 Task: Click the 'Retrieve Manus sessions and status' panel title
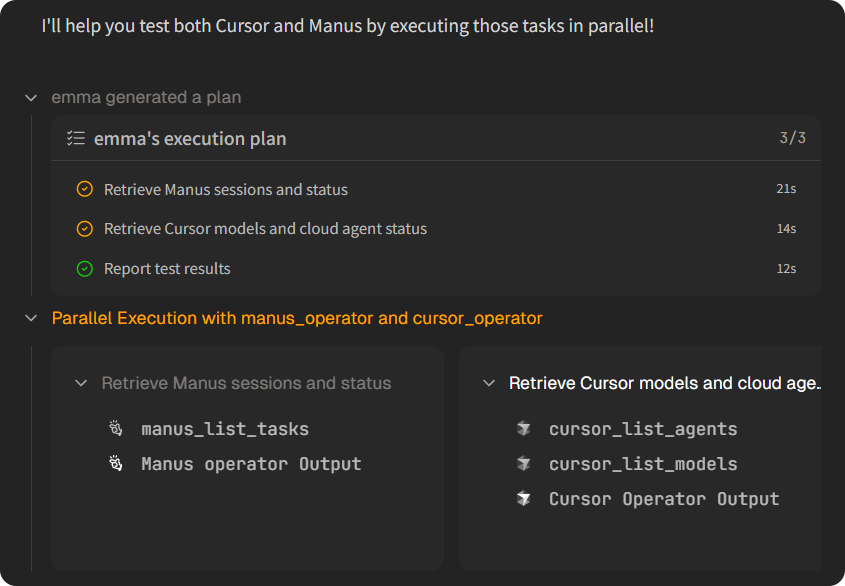click(x=246, y=383)
